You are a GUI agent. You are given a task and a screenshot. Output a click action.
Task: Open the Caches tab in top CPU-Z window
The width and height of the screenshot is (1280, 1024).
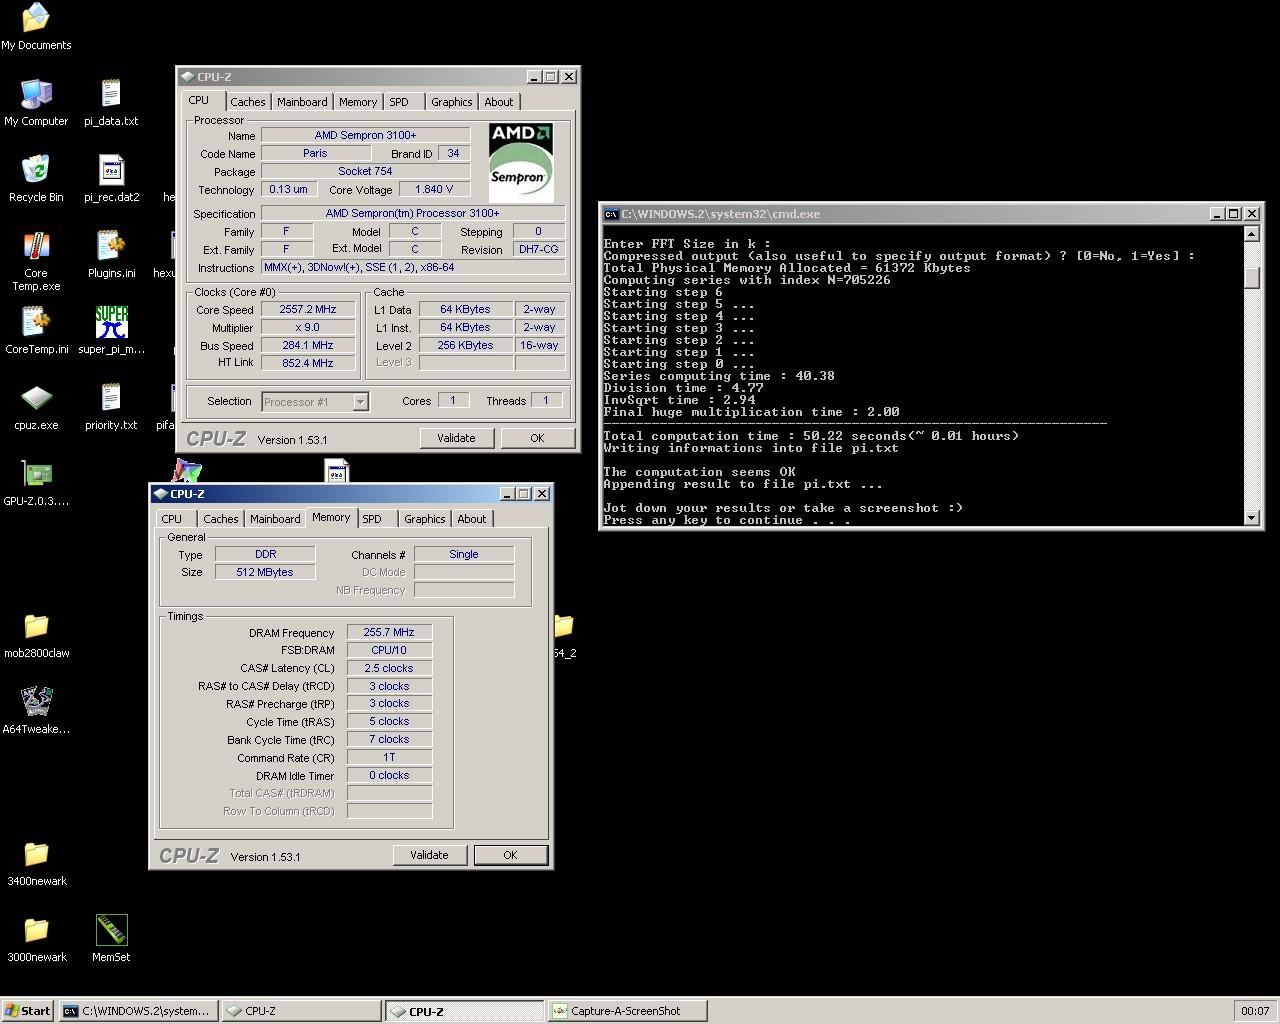point(248,102)
